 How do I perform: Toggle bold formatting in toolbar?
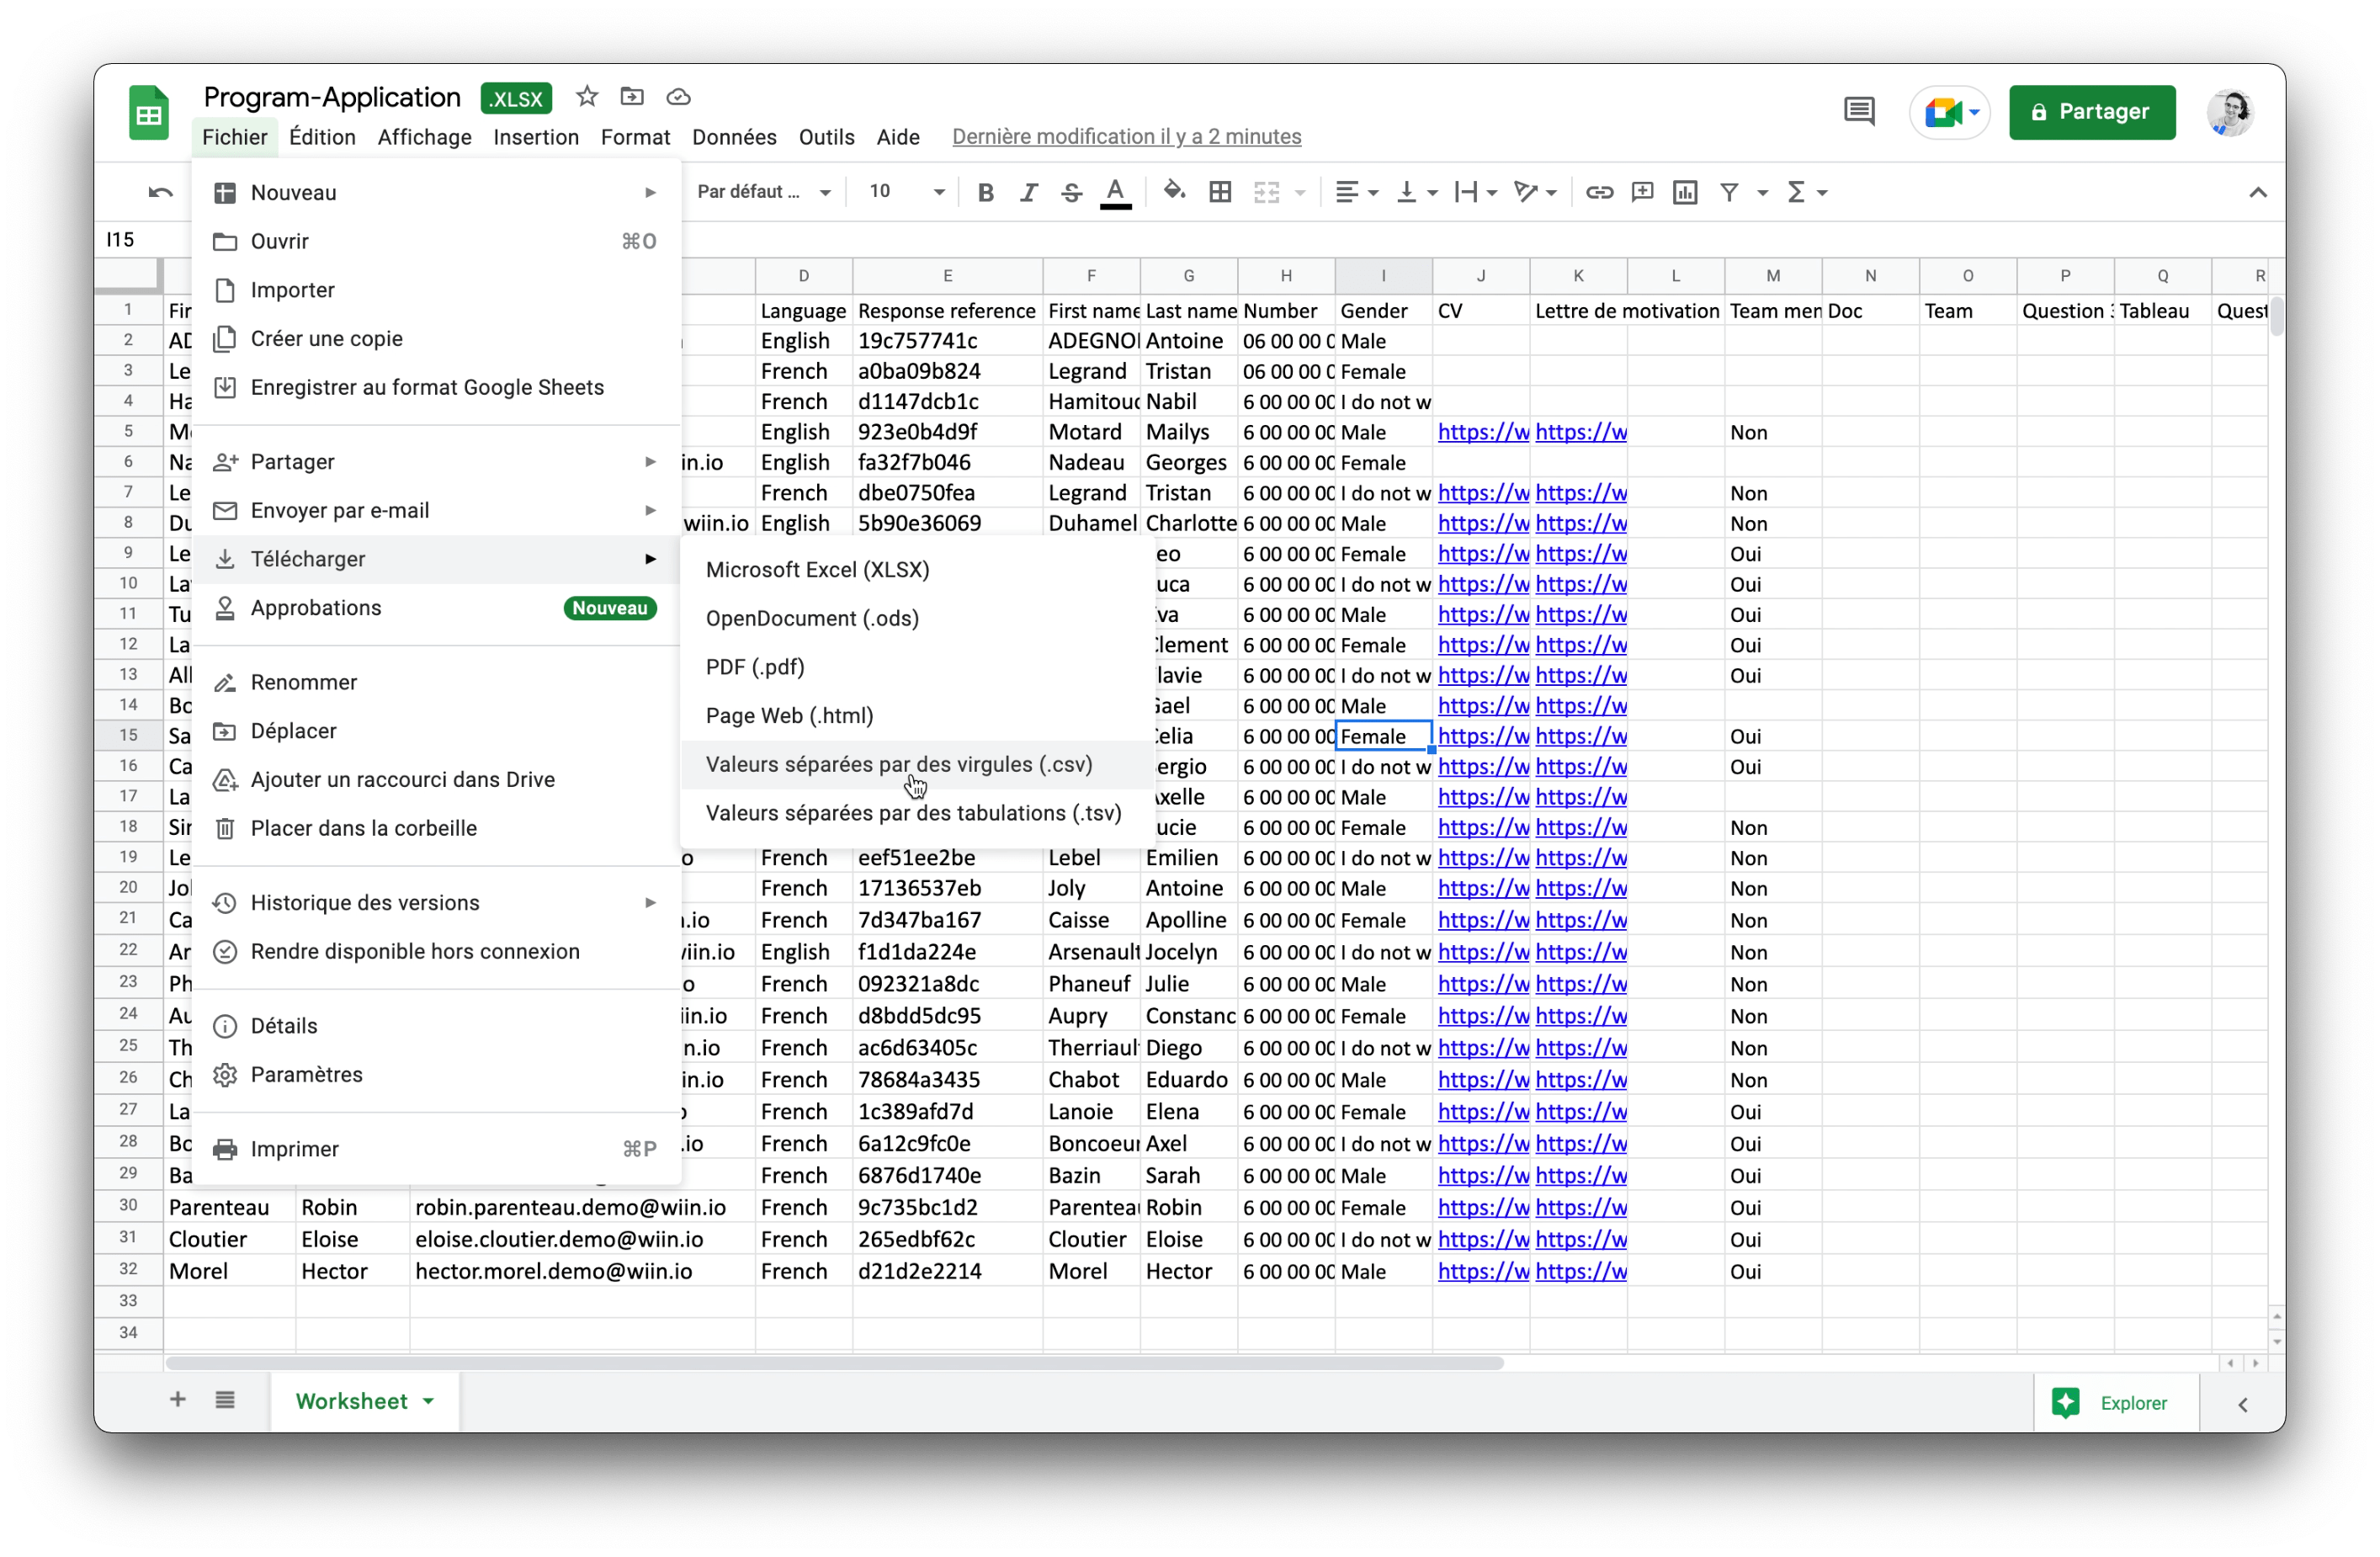click(x=985, y=192)
